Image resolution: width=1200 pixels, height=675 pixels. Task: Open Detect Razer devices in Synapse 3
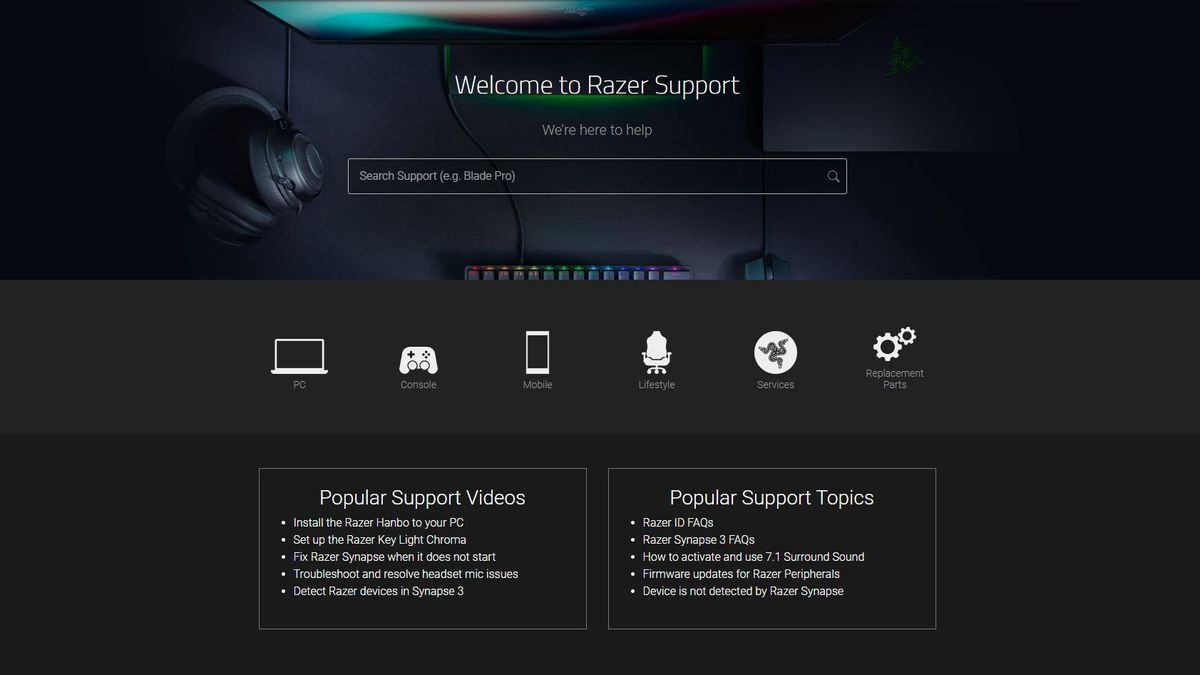tap(377, 591)
